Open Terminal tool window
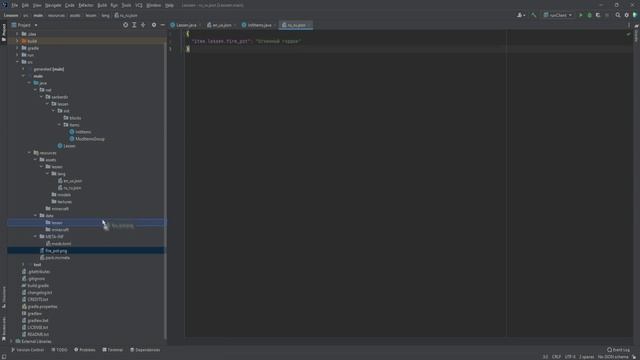Screen dimensions: 640x360 112,350
